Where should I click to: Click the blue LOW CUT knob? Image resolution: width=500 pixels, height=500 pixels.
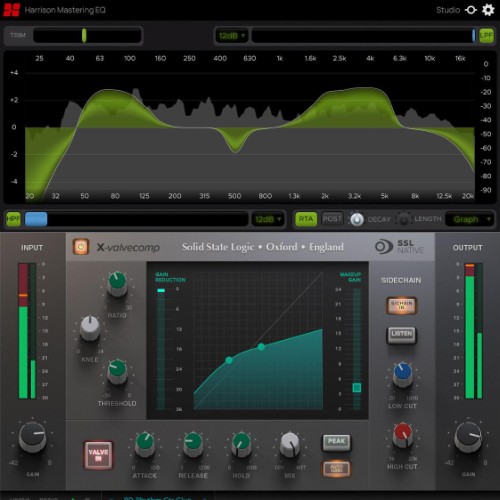click(403, 375)
